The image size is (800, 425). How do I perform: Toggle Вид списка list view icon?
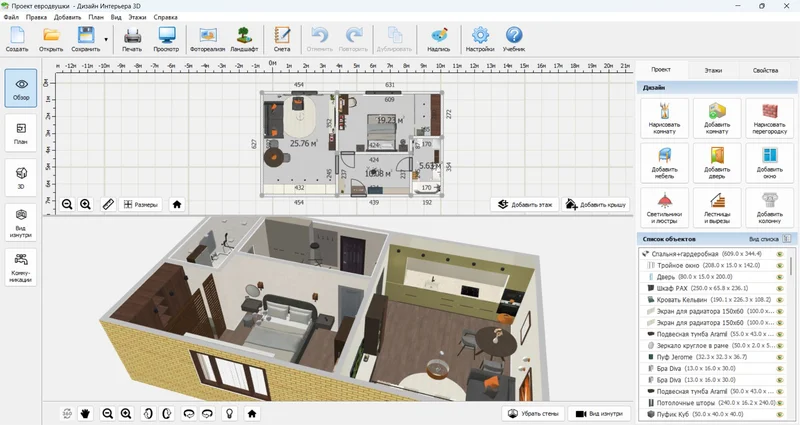tap(787, 239)
